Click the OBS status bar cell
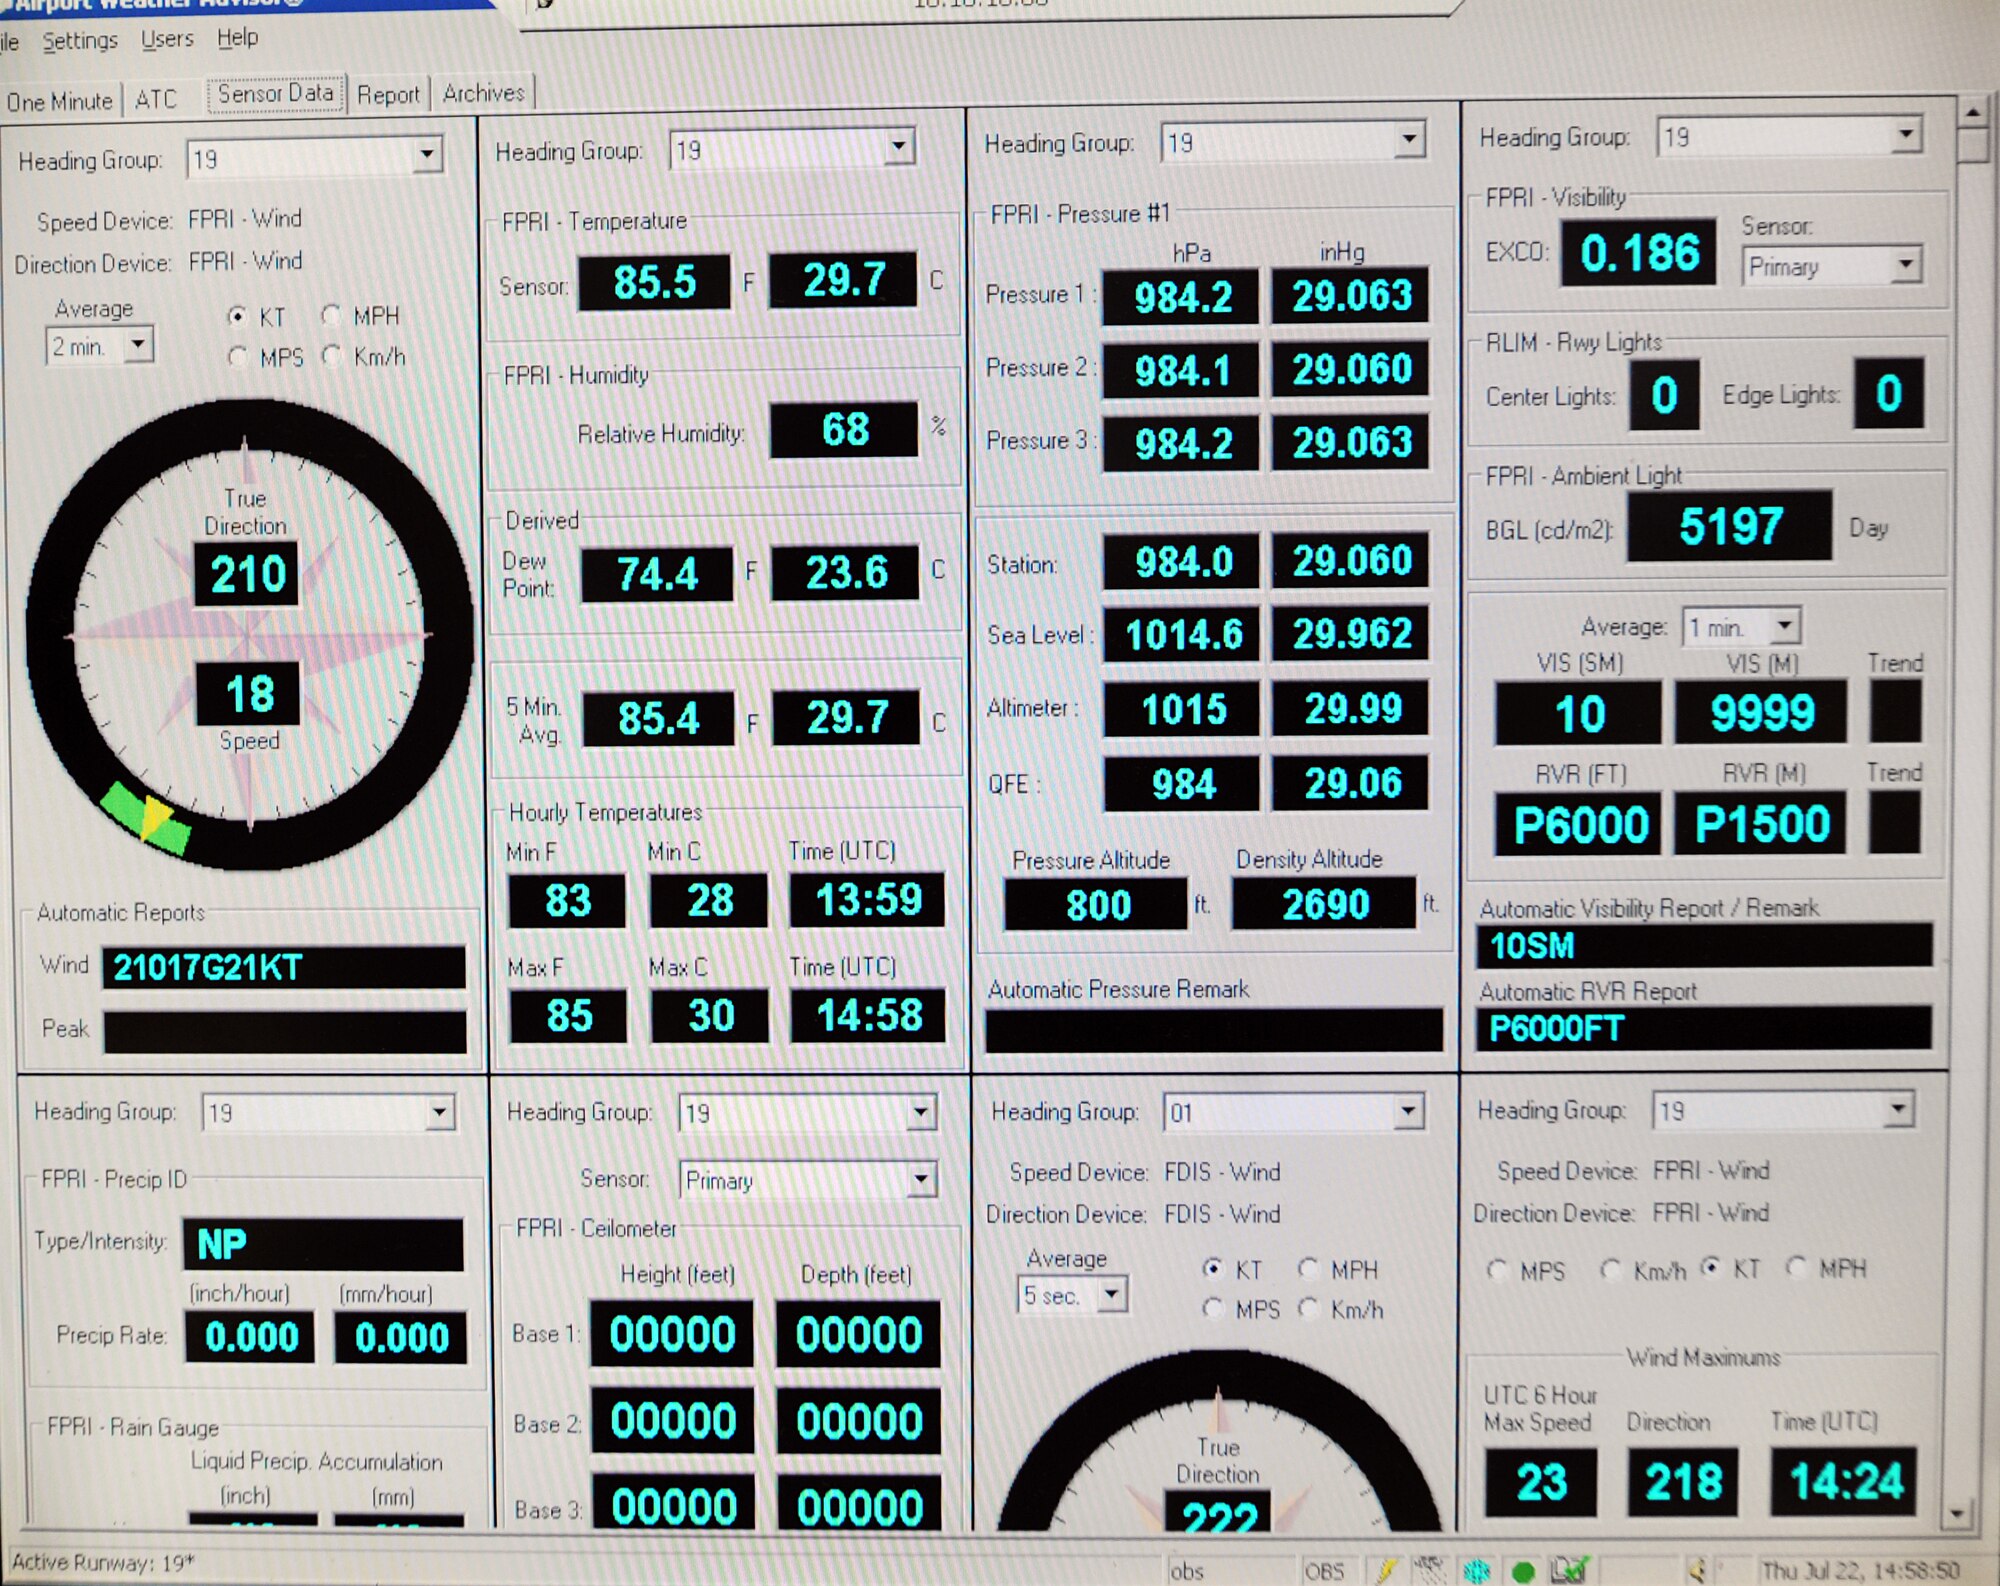This screenshot has height=1586, width=2000. (x=1324, y=1571)
